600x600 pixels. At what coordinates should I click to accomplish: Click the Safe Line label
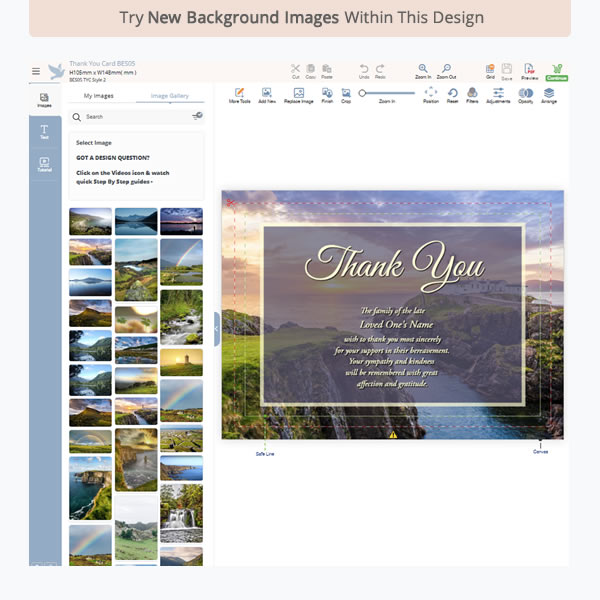click(265, 454)
